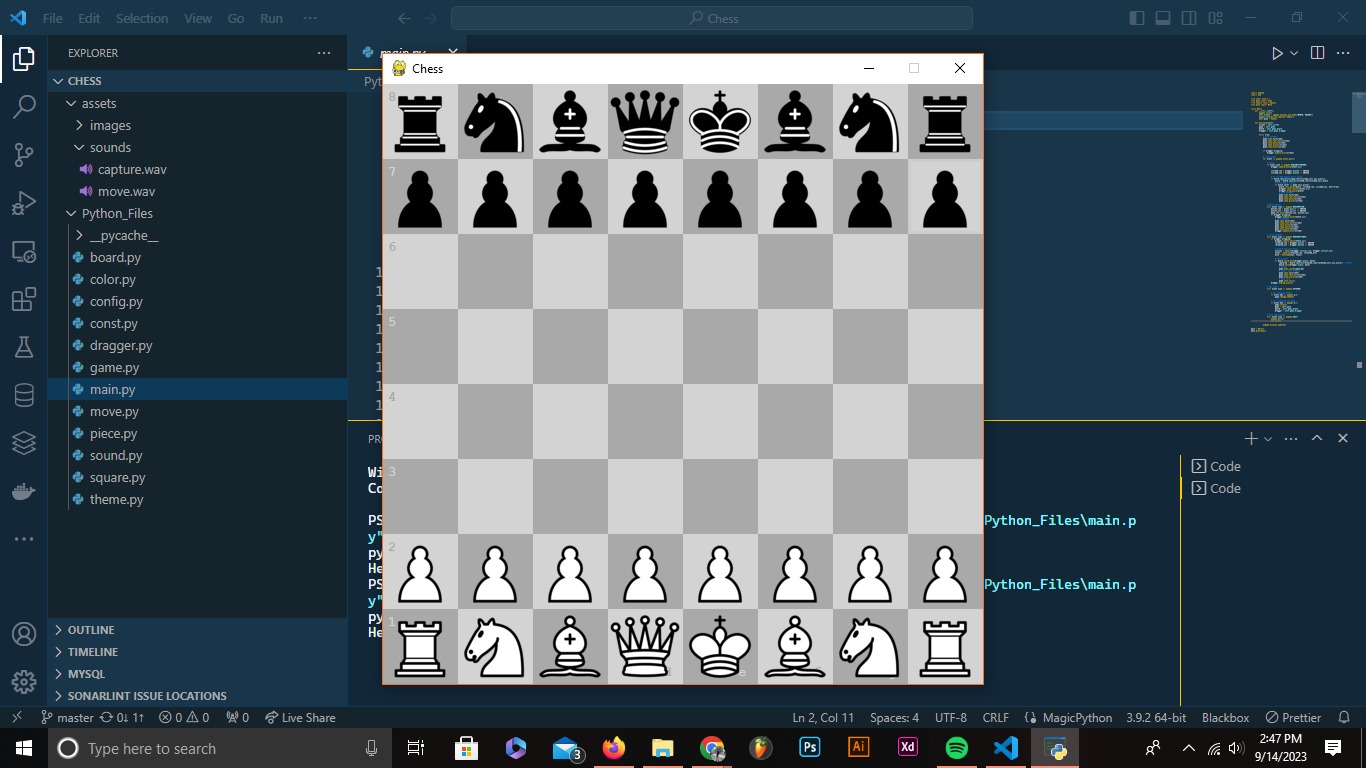The width and height of the screenshot is (1366, 768).
Task: Open Firefox from the taskbar
Action: (613, 748)
